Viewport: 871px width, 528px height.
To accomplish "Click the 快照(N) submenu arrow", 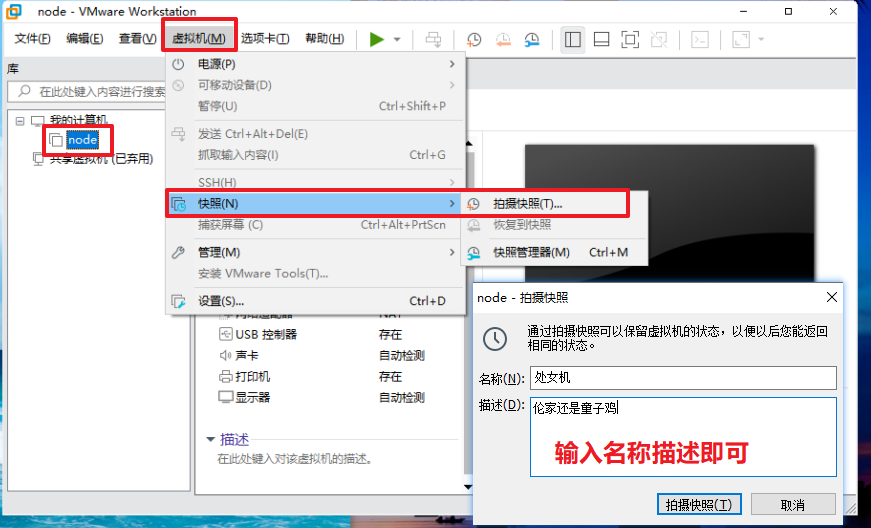I will click(x=452, y=204).
